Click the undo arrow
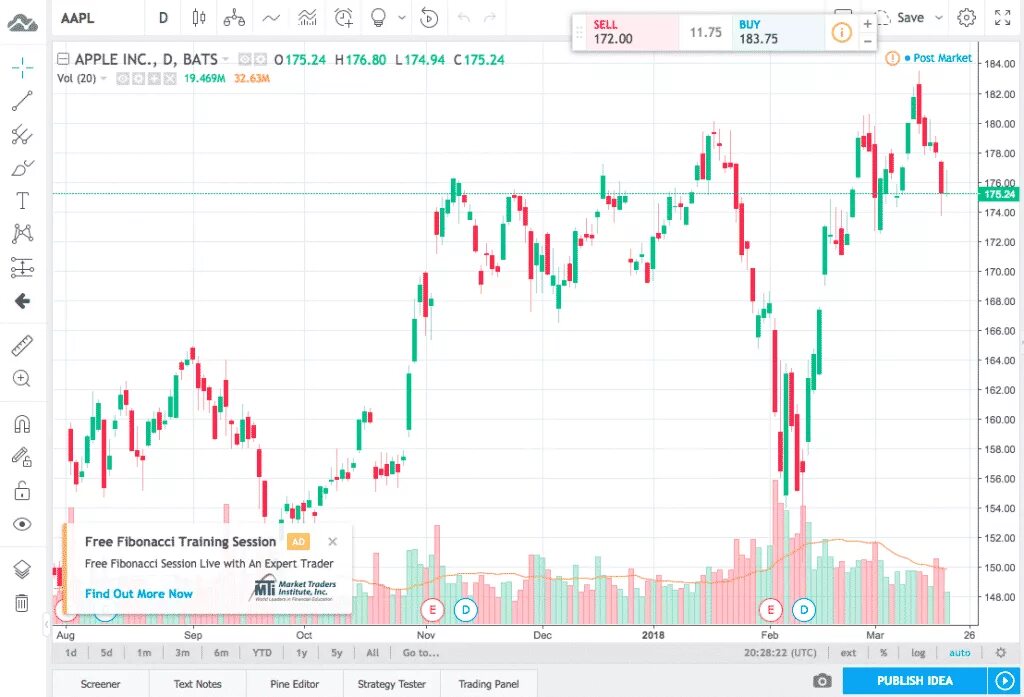 tap(464, 18)
